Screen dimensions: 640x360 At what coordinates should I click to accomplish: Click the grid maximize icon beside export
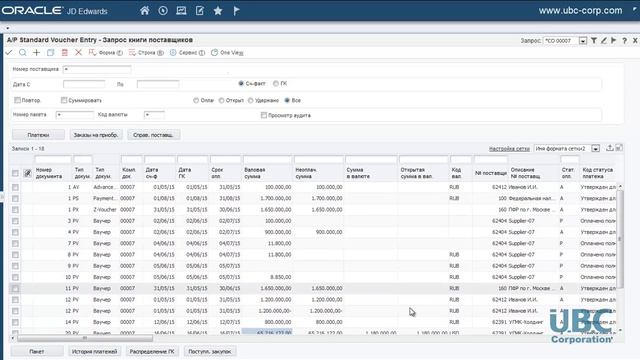click(619, 148)
